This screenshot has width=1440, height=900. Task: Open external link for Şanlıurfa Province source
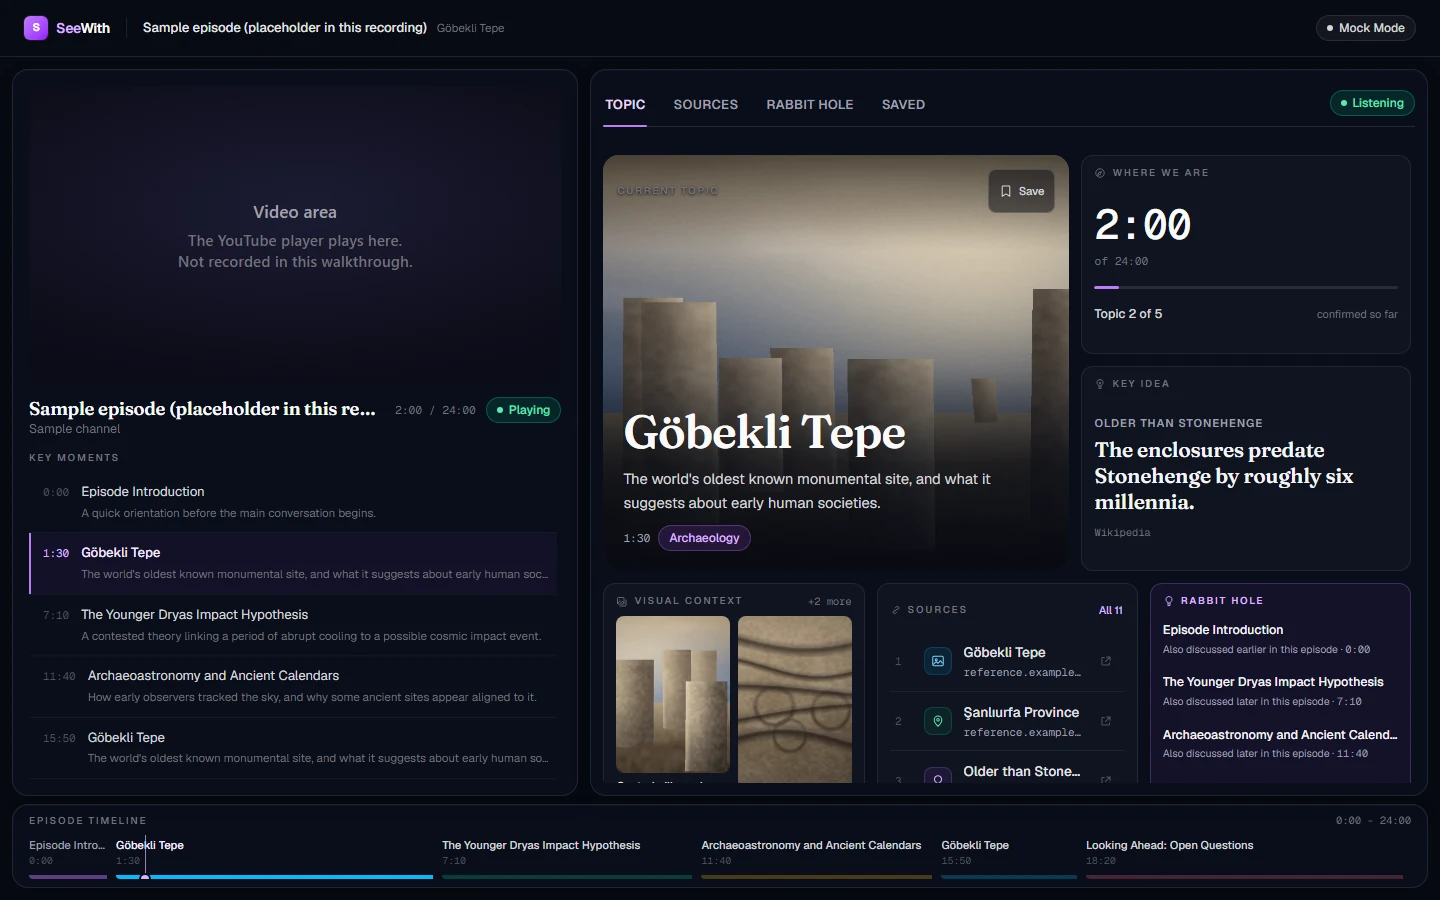tap(1106, 721)
